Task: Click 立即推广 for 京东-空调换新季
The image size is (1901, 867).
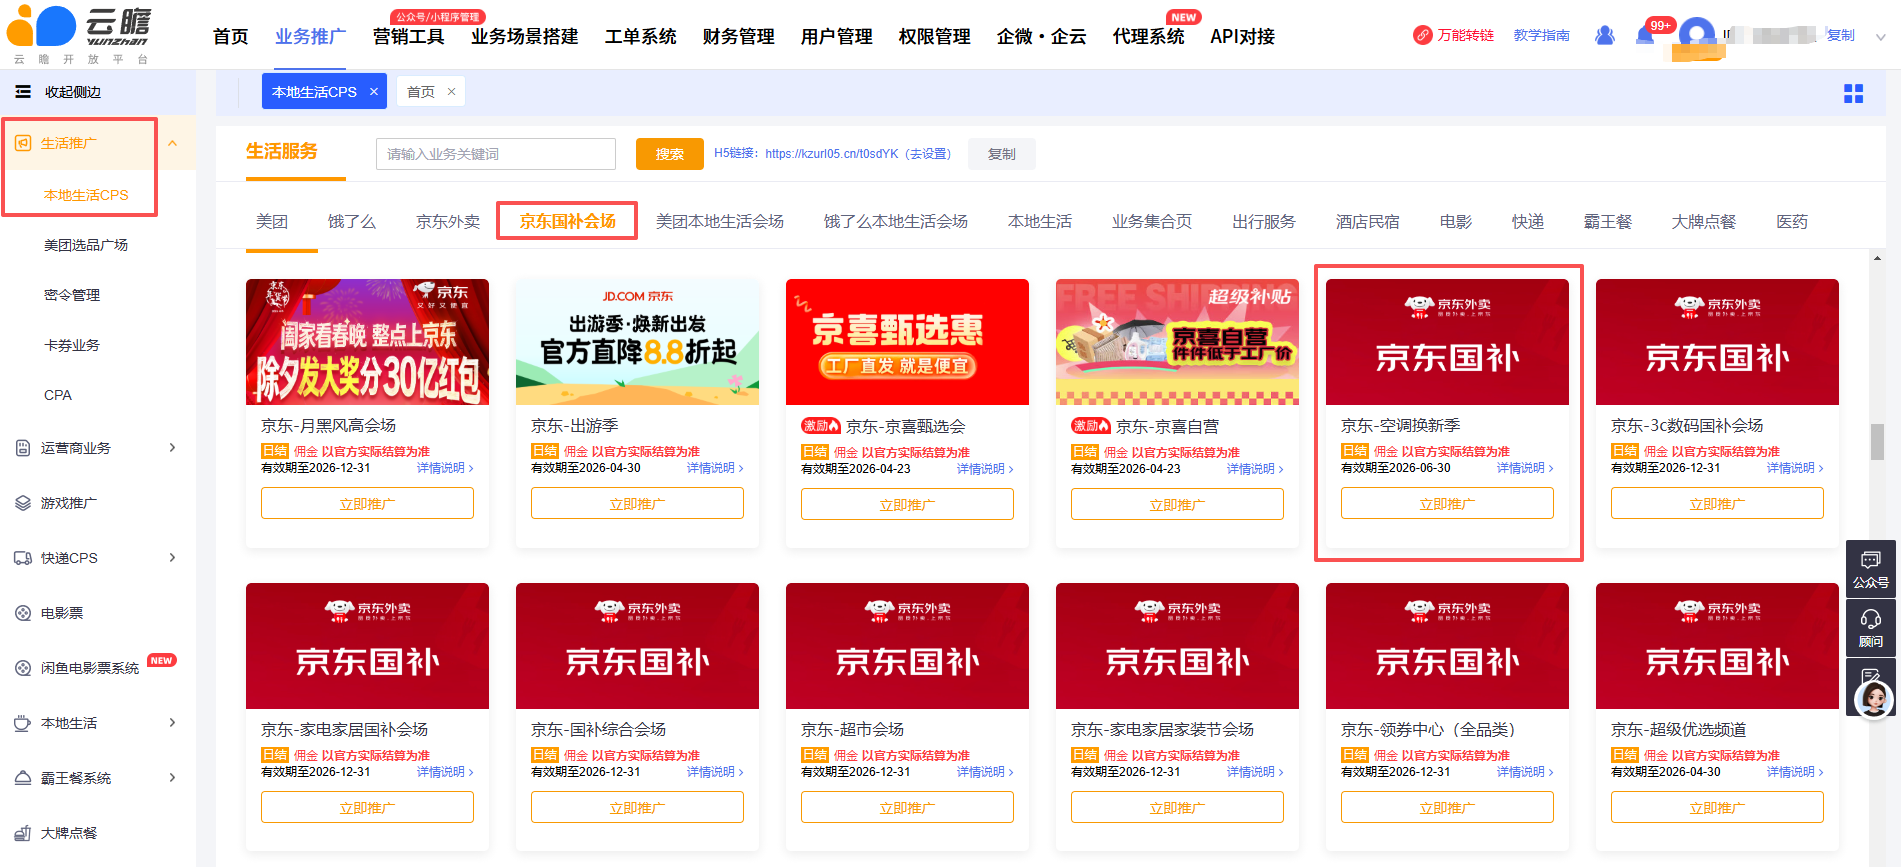Action: tap(1446, 504)
